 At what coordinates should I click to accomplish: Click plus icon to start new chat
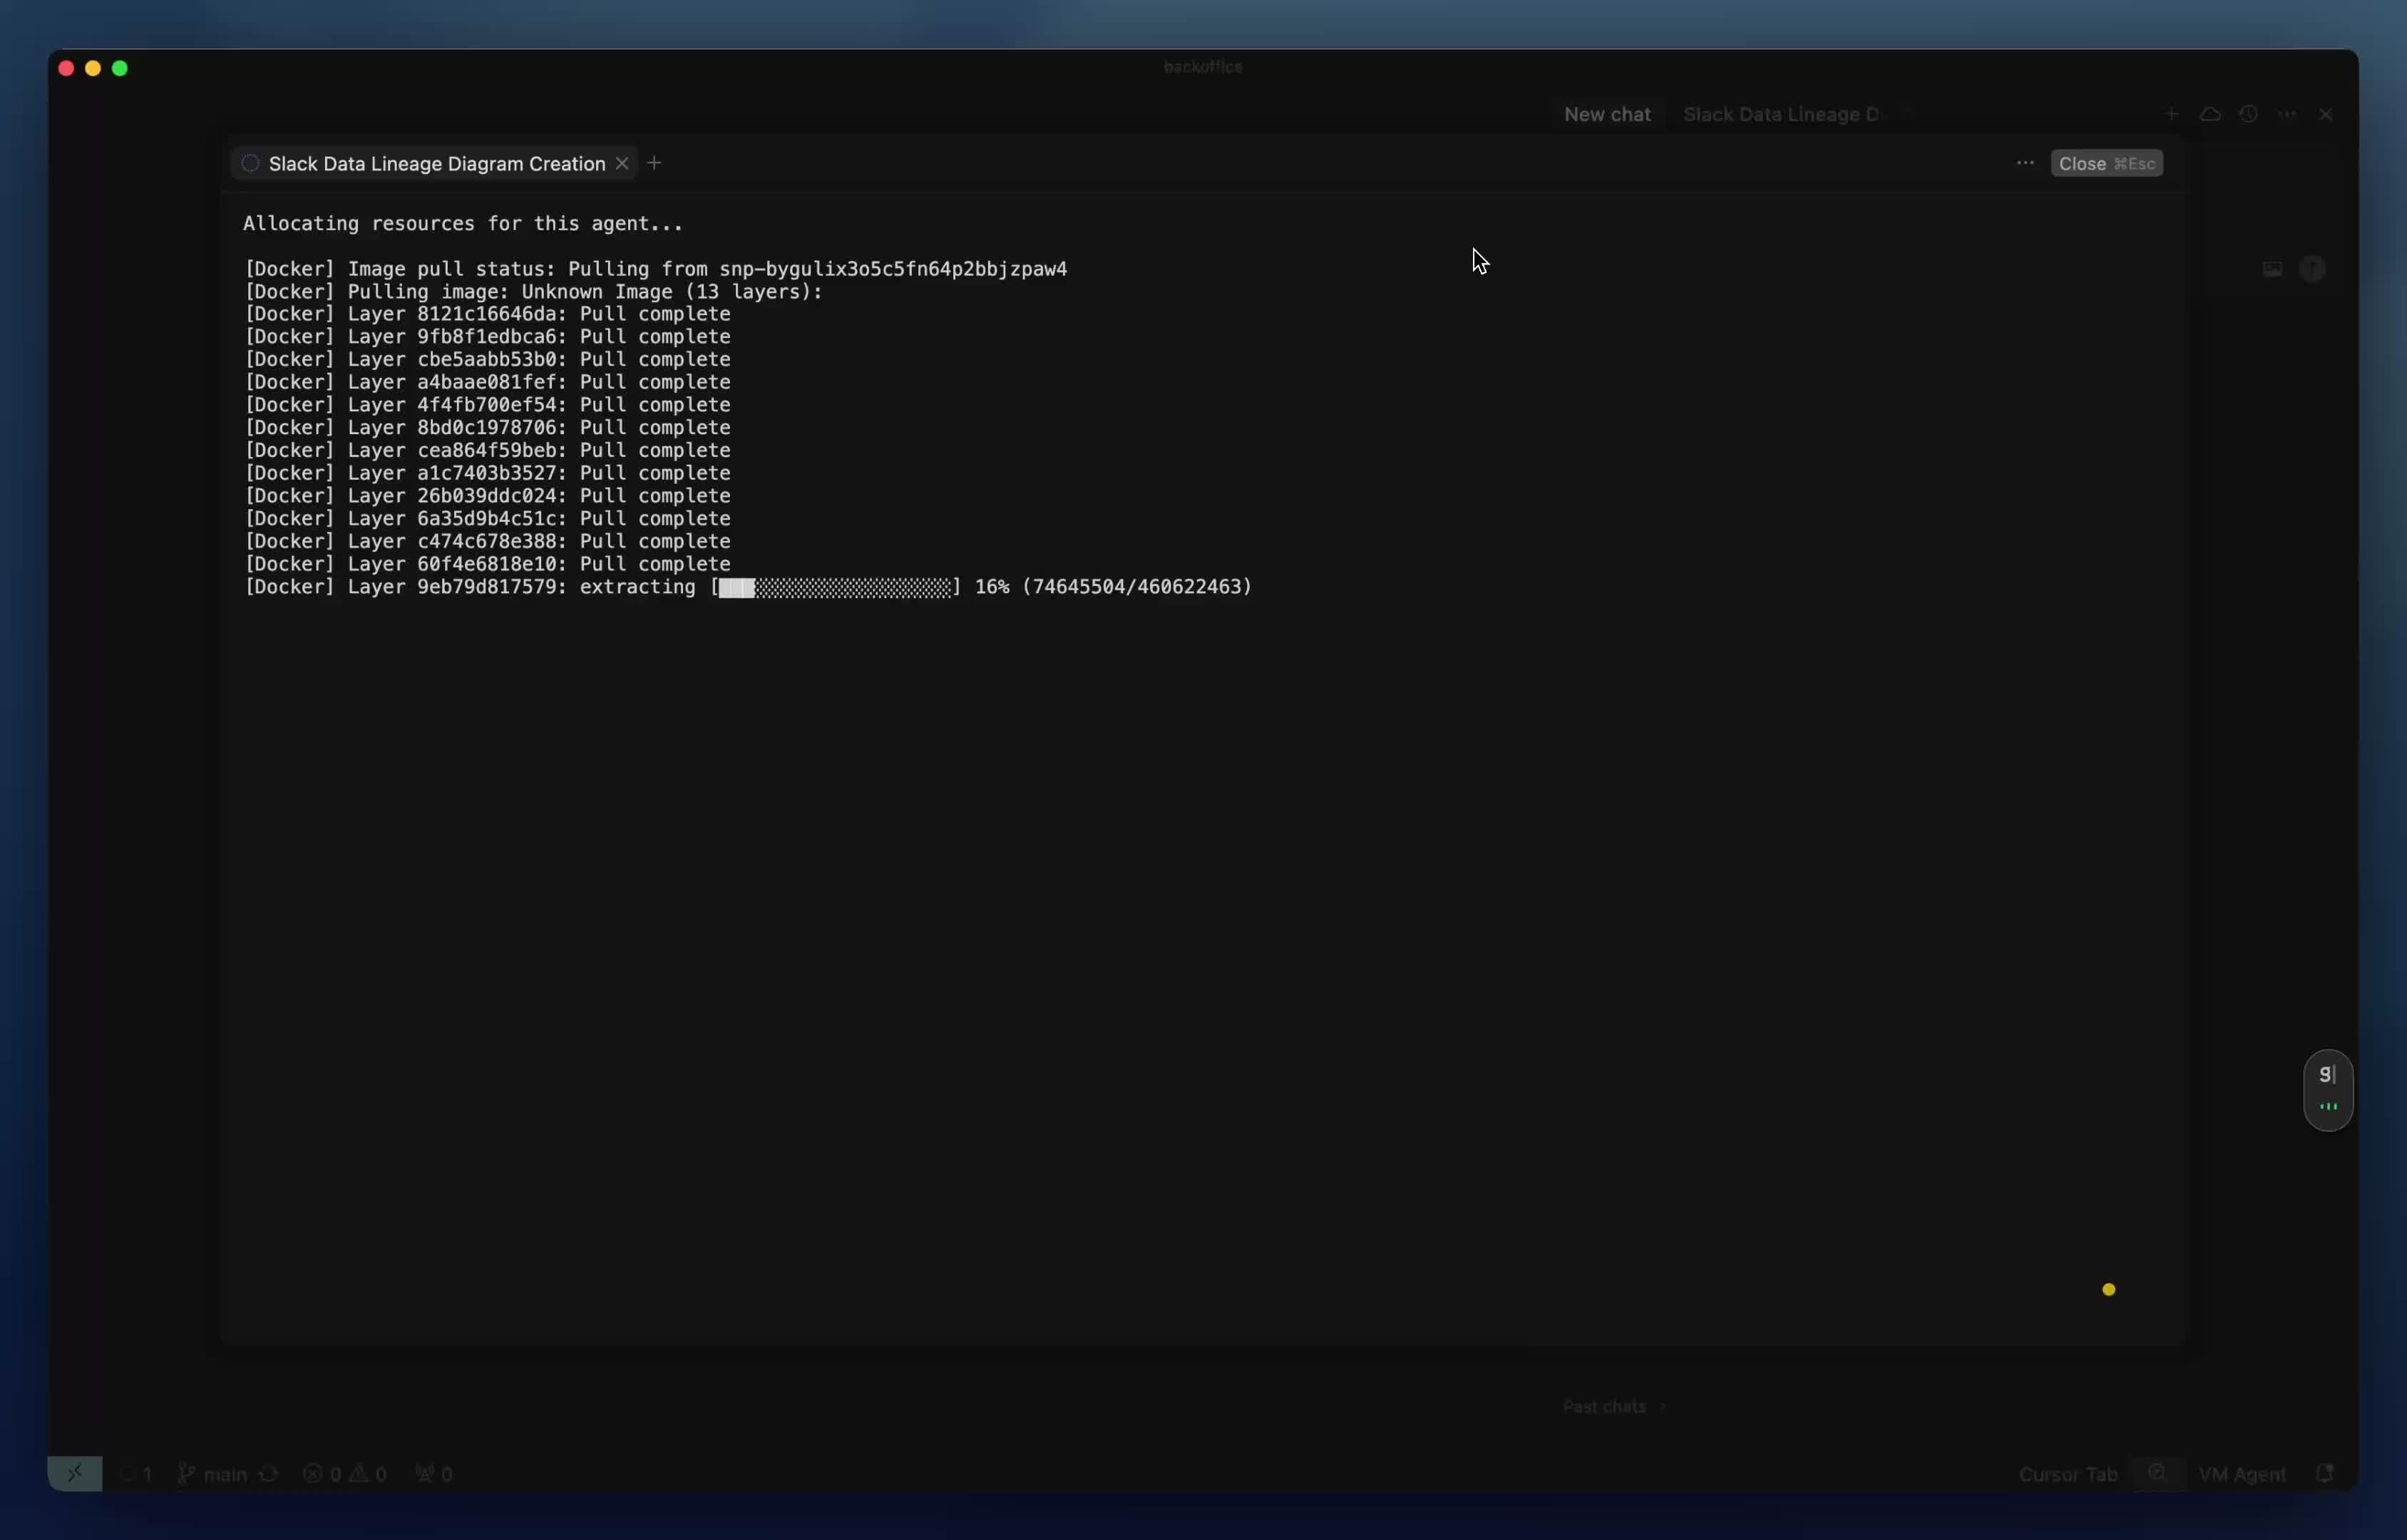click(x=2171, y=115)
